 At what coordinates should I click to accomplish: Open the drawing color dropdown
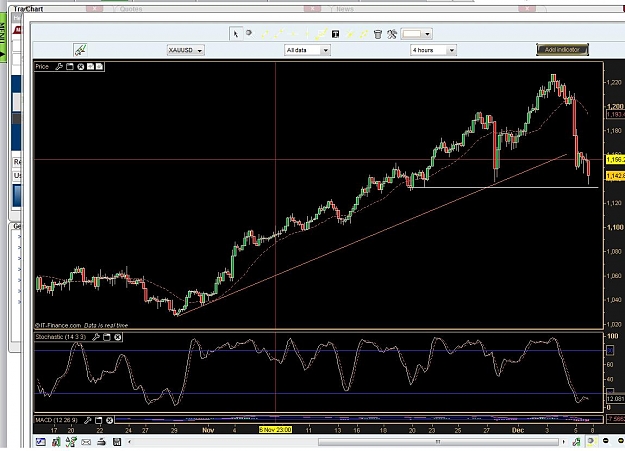[x=417, y=34]
